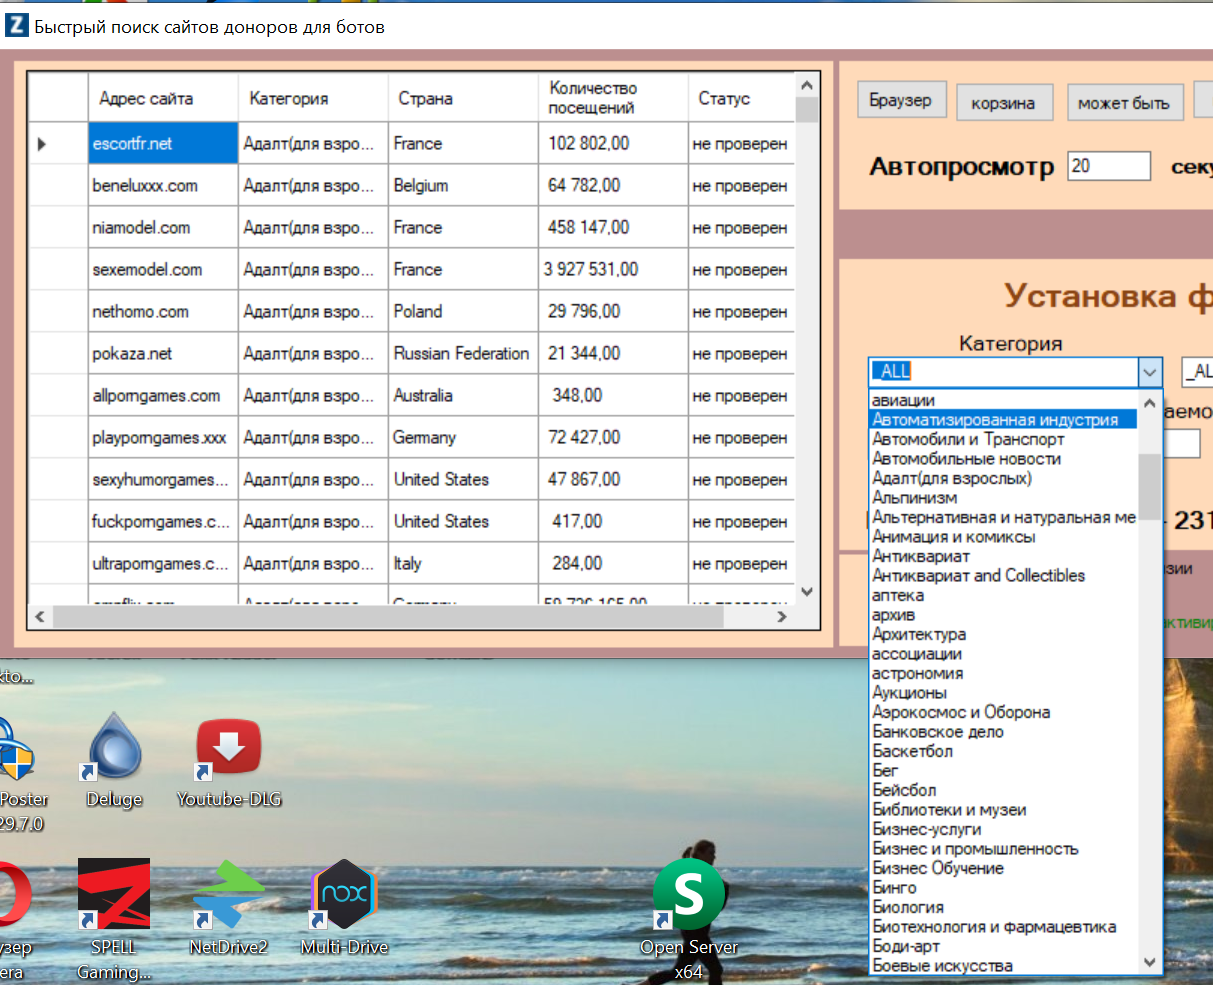Open the Deluge desktop shortcut
The image size is (1213, 985).
(x=114, y=752)
